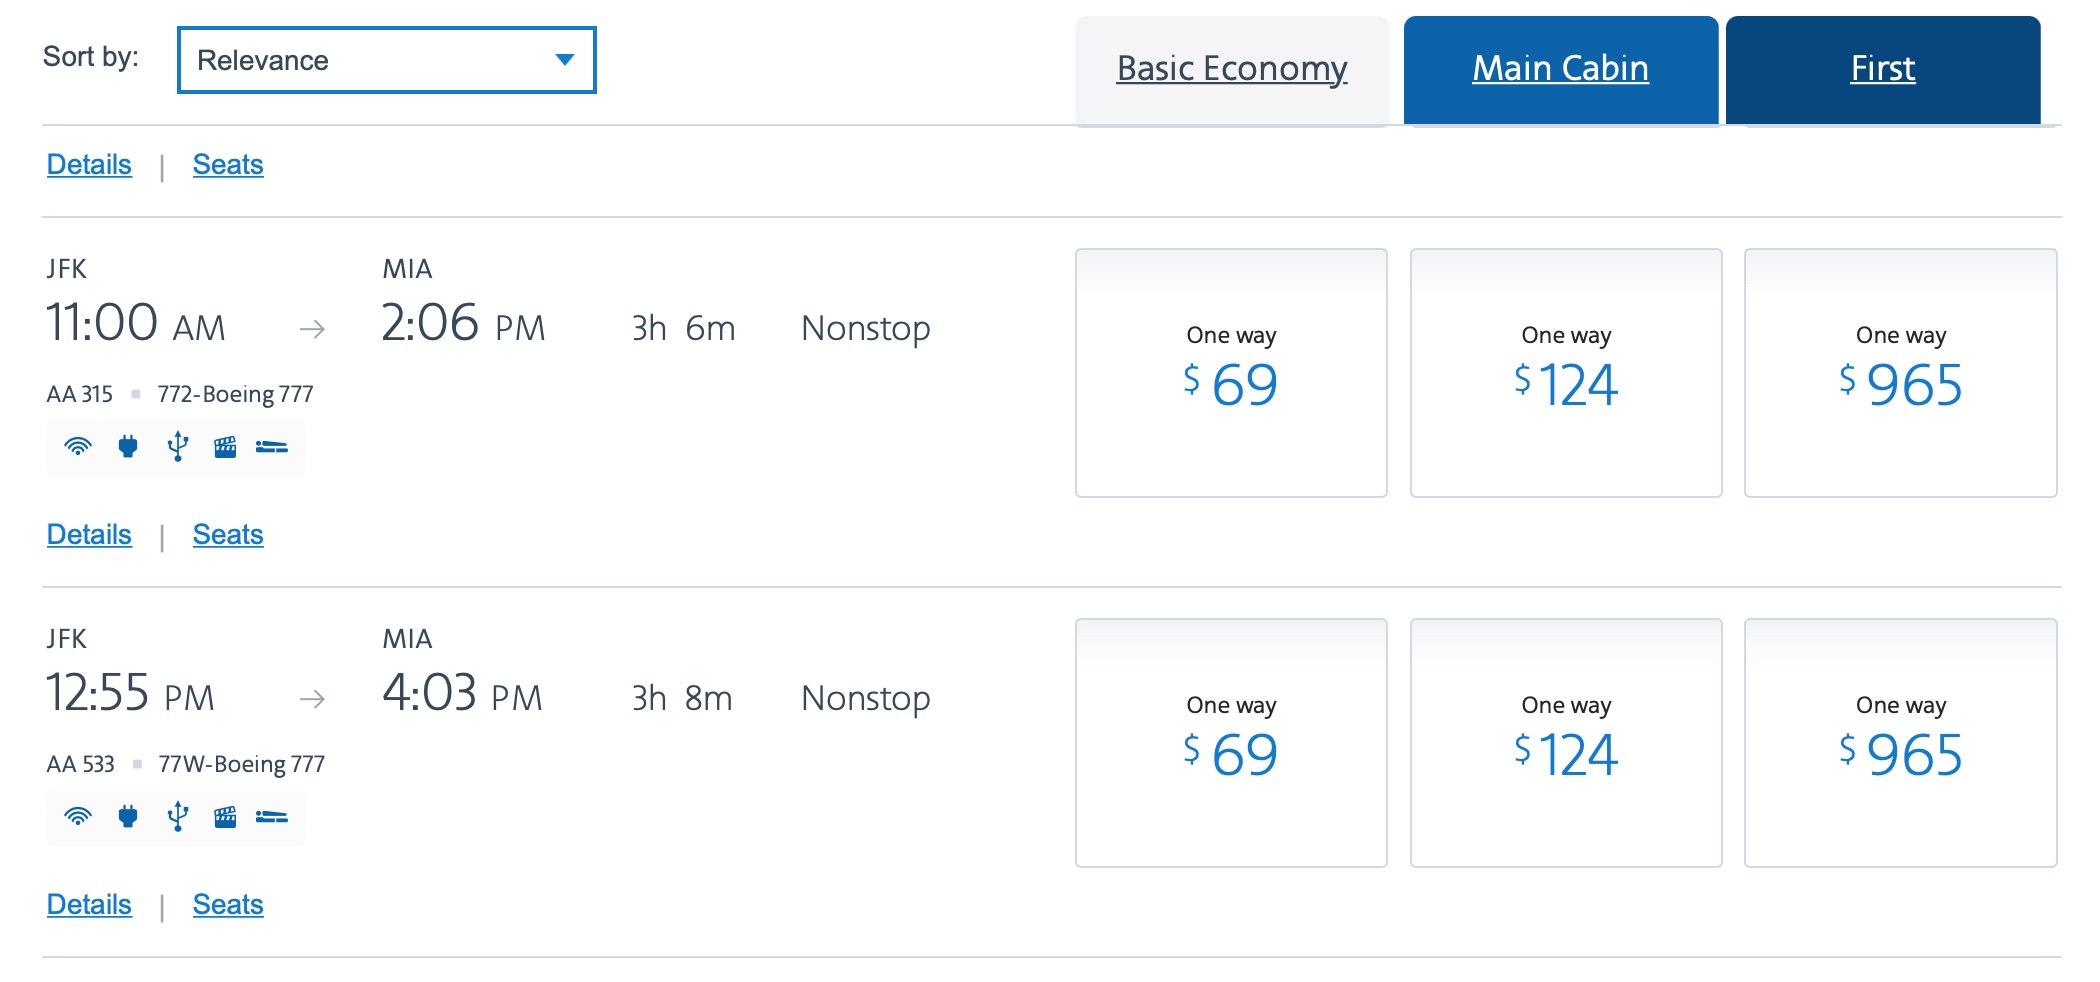
Task: Click Wi-Fi icon for flight AA 533
Action: point(78,816)
